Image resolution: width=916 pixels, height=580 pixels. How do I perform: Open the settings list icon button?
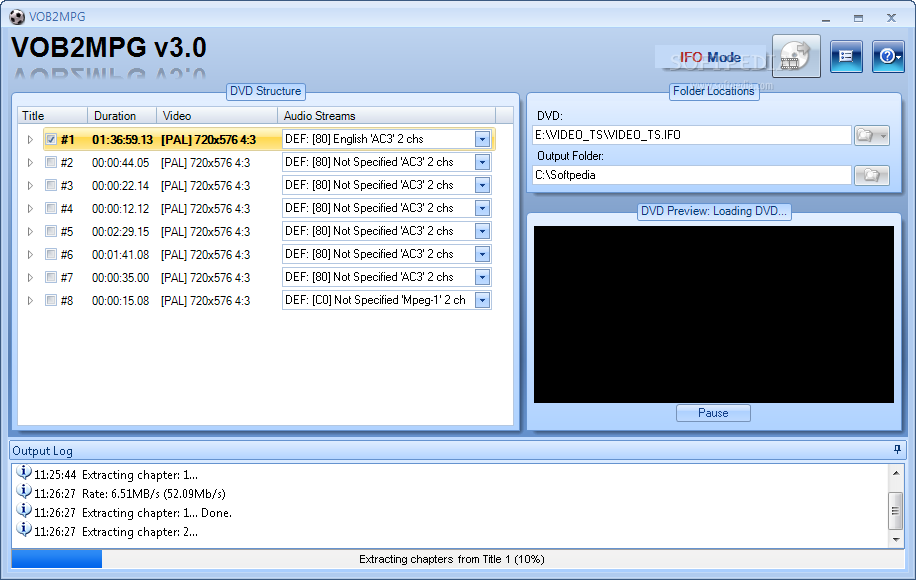point(846,57)
